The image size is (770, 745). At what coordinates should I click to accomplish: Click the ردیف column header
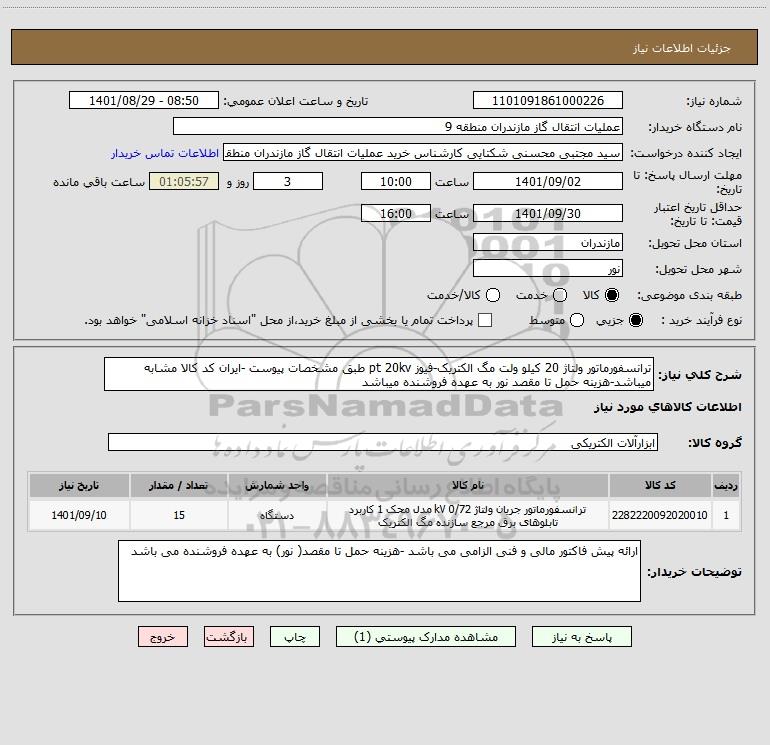tap(726, 486)
